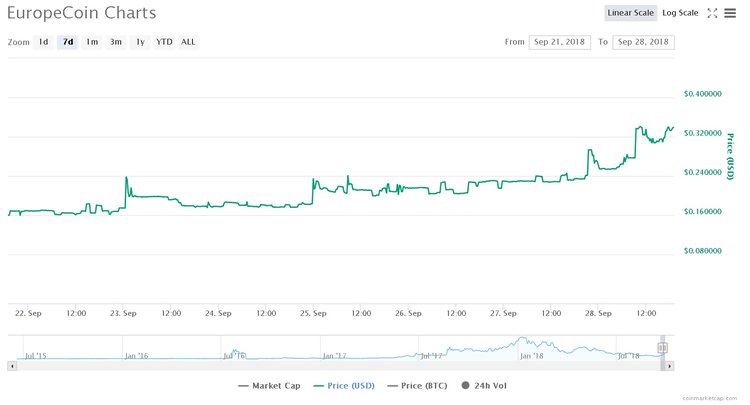This screenshot has width=750, height=405.
Task: Click Jan '16 in the navigator
Action: (137, 356)
